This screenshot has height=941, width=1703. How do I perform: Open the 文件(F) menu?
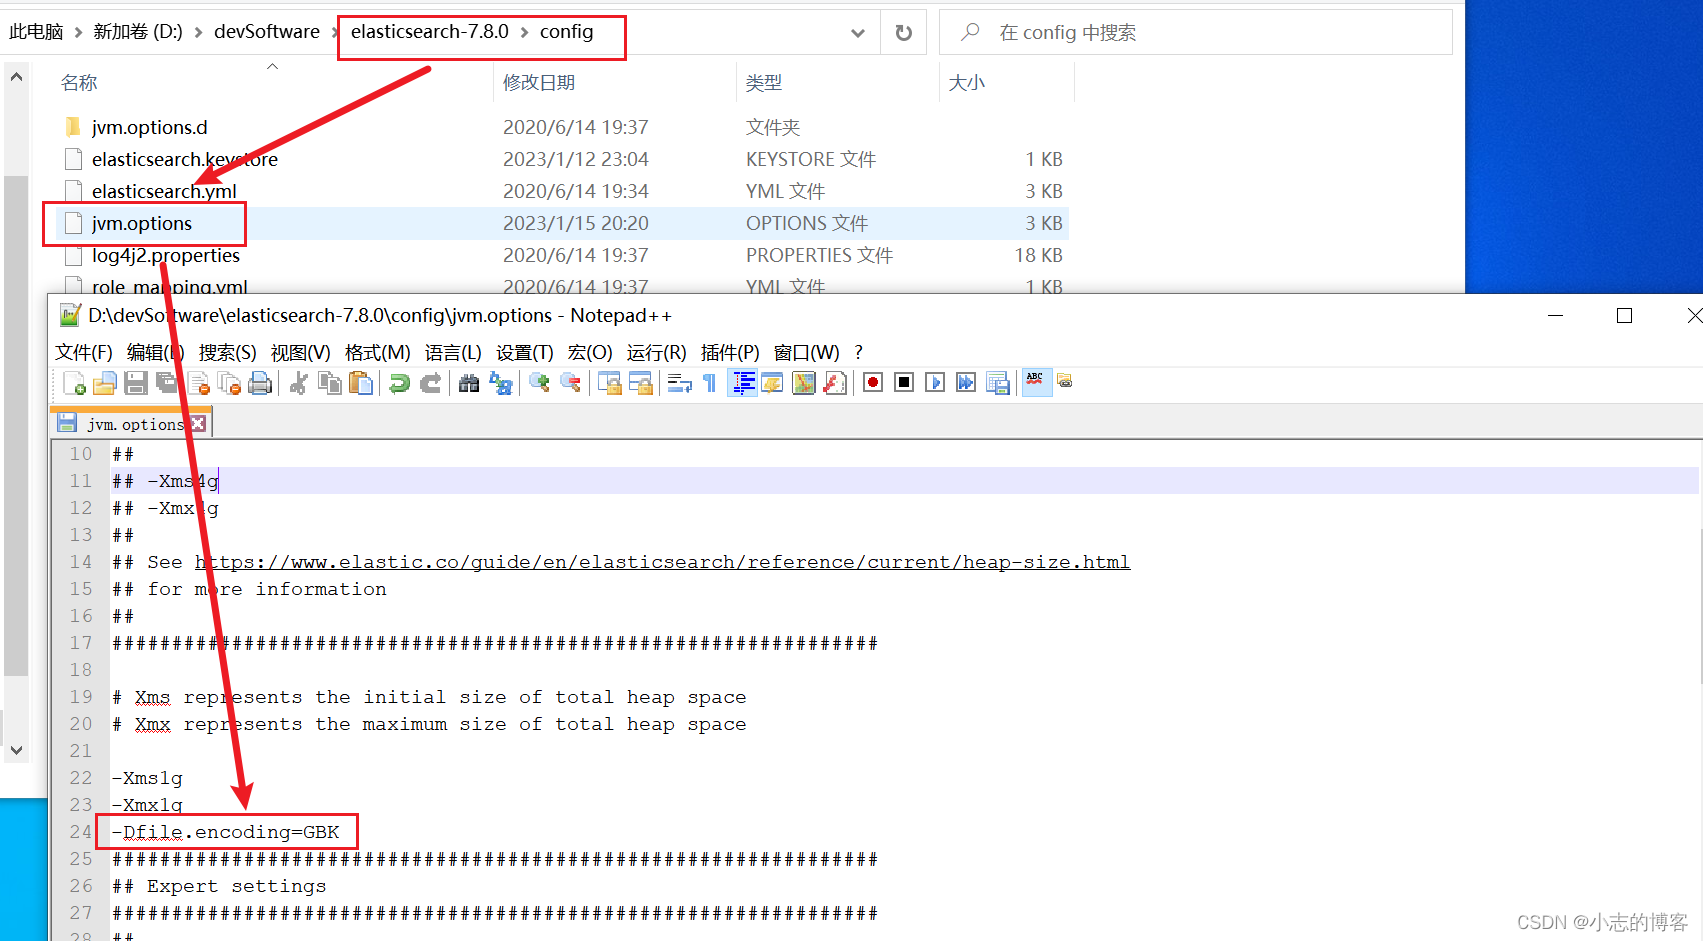pyautogui.click(x=84, y=352)
